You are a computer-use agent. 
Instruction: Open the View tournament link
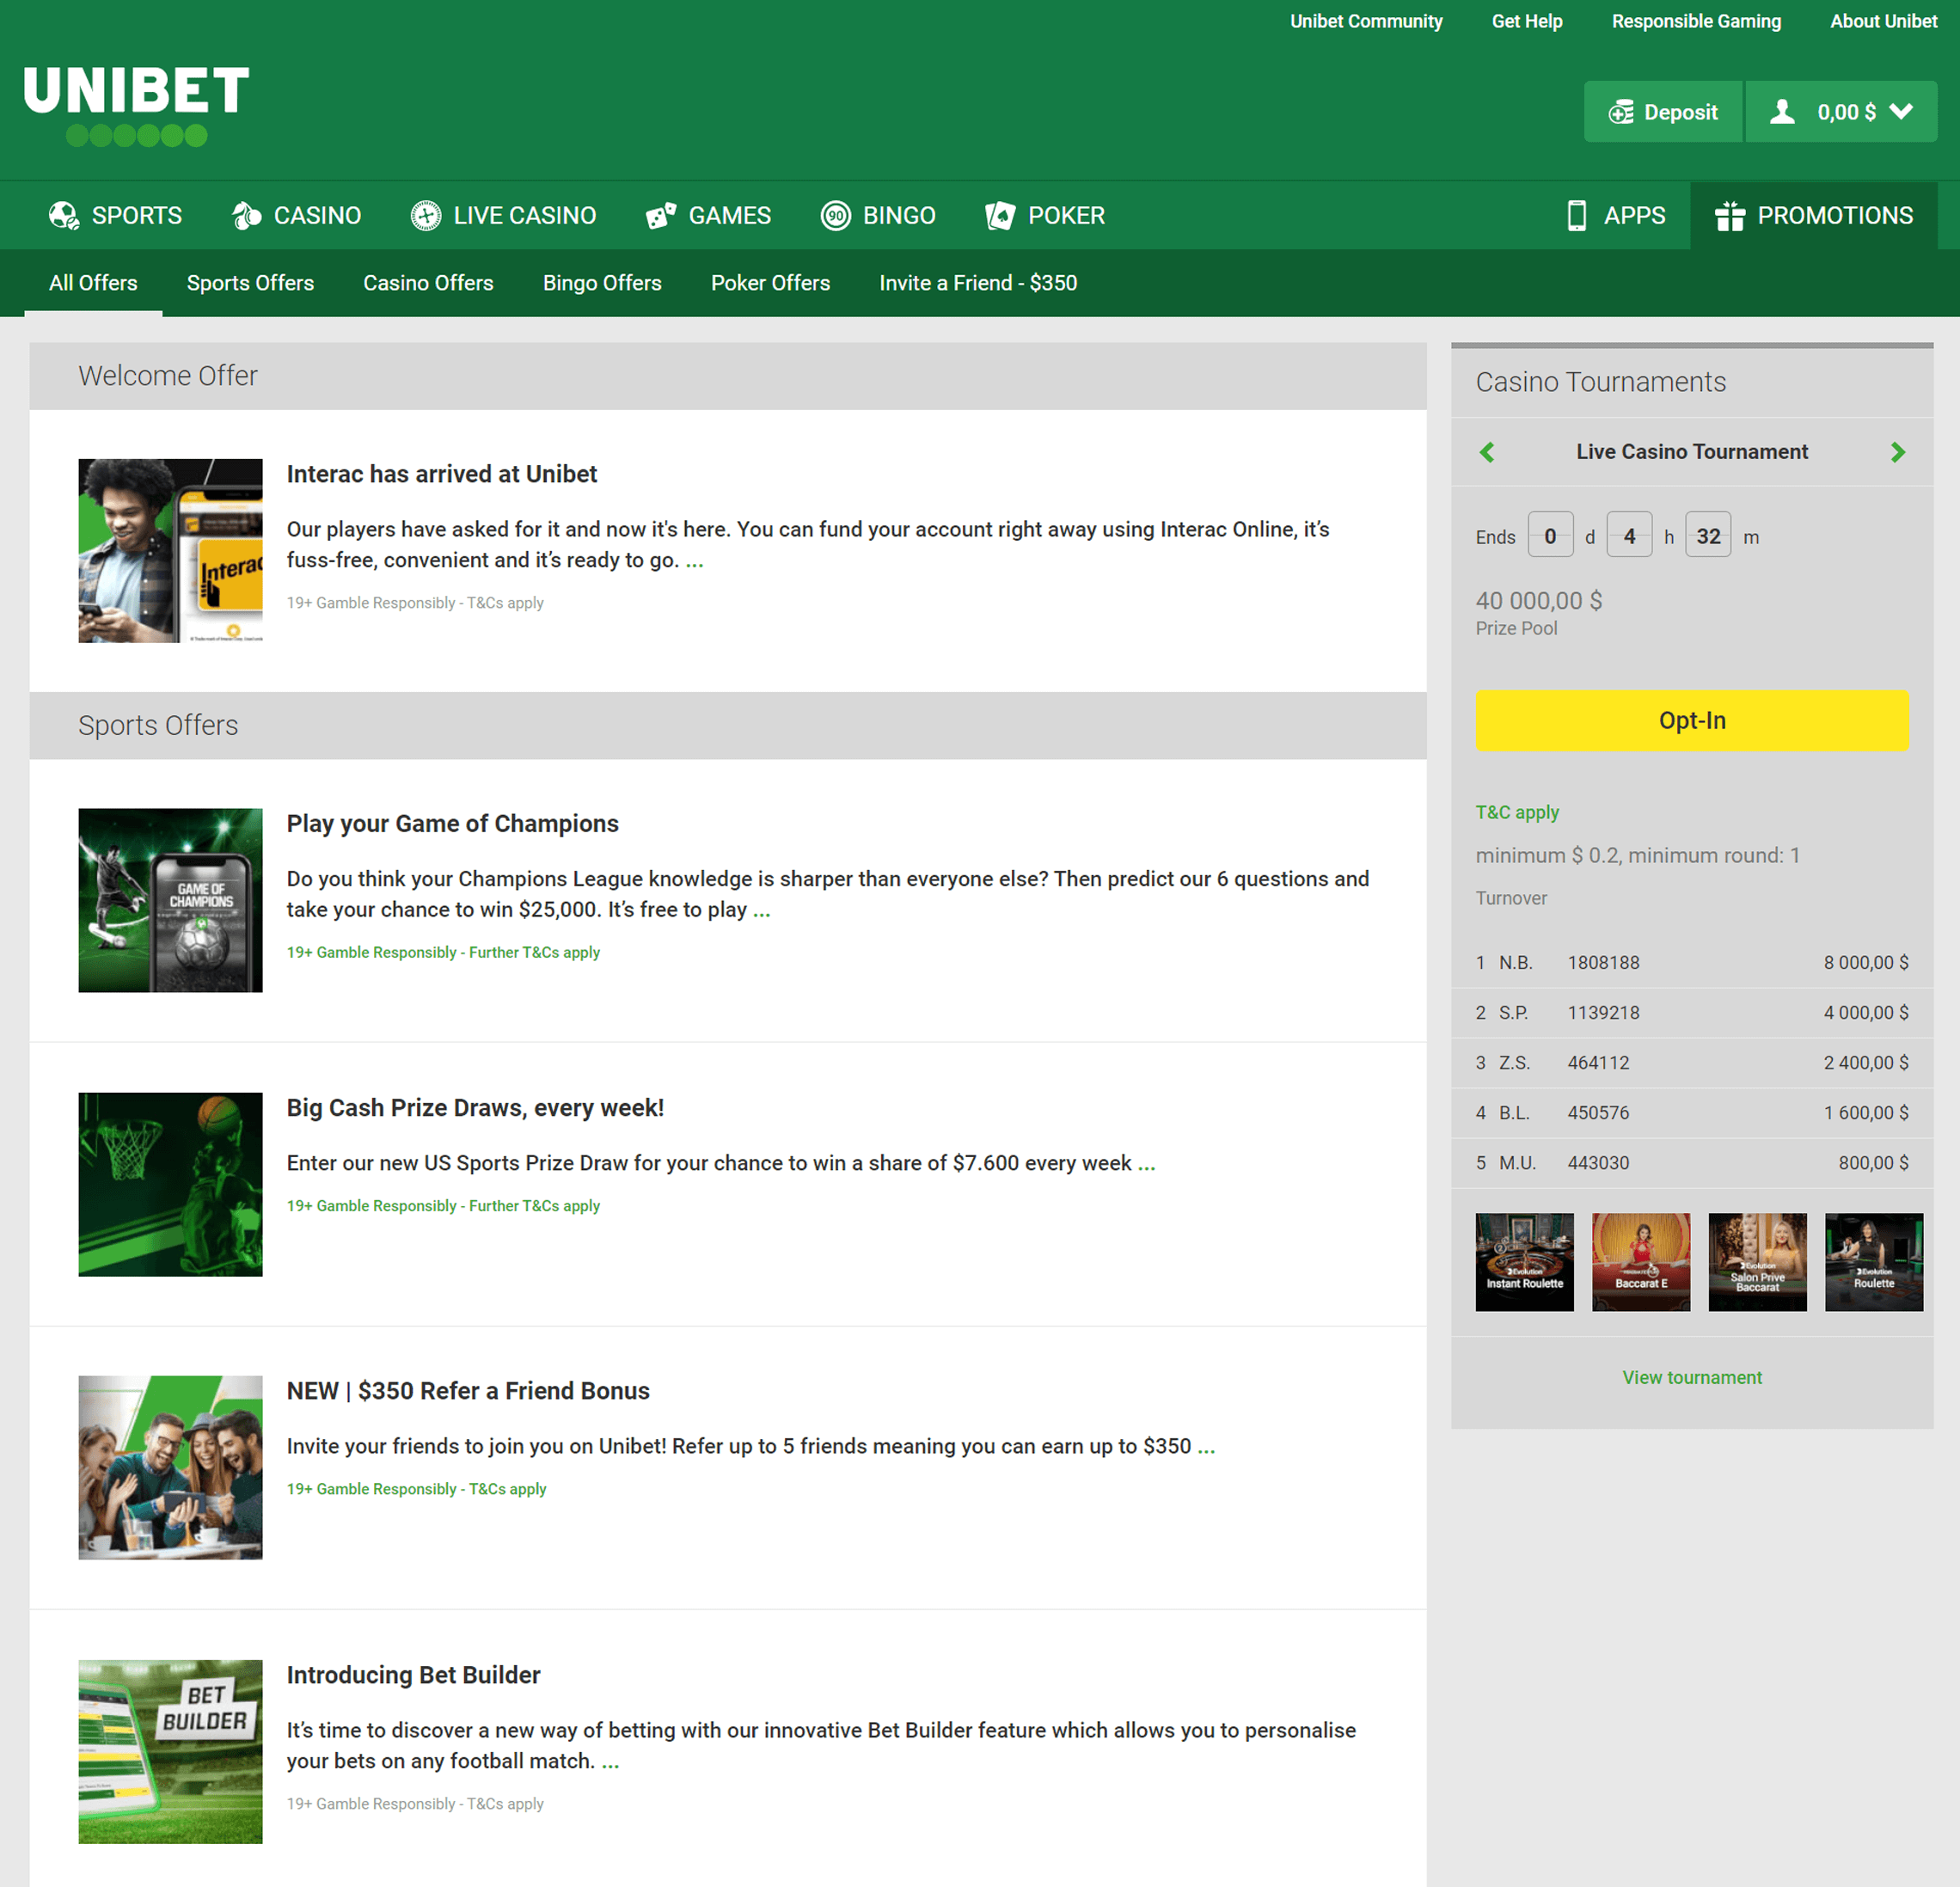[x=1691, y=1377]
